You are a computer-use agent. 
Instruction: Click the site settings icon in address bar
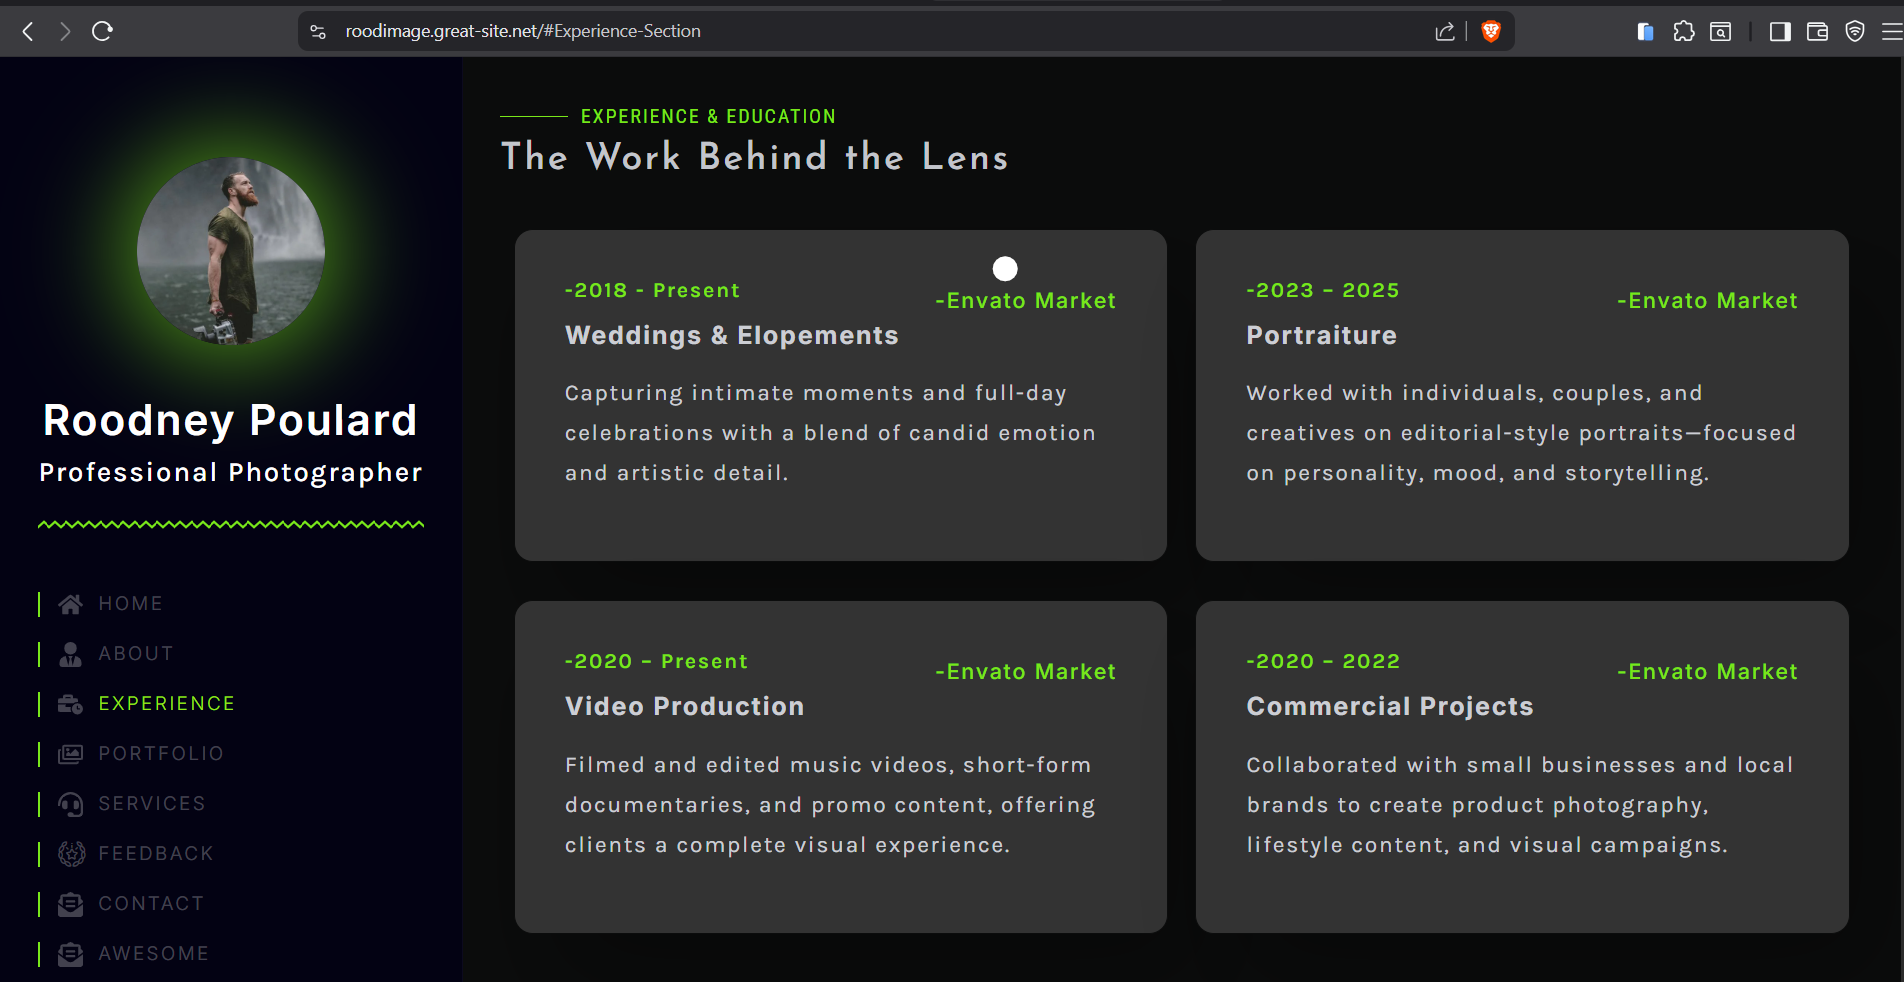point(318,32)
